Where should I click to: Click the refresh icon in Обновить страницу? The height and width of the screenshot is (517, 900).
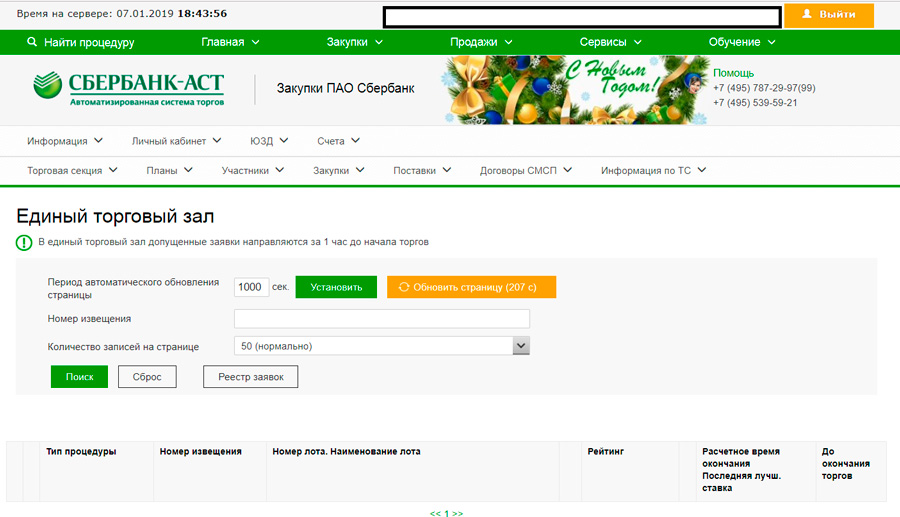pos(404,287)
